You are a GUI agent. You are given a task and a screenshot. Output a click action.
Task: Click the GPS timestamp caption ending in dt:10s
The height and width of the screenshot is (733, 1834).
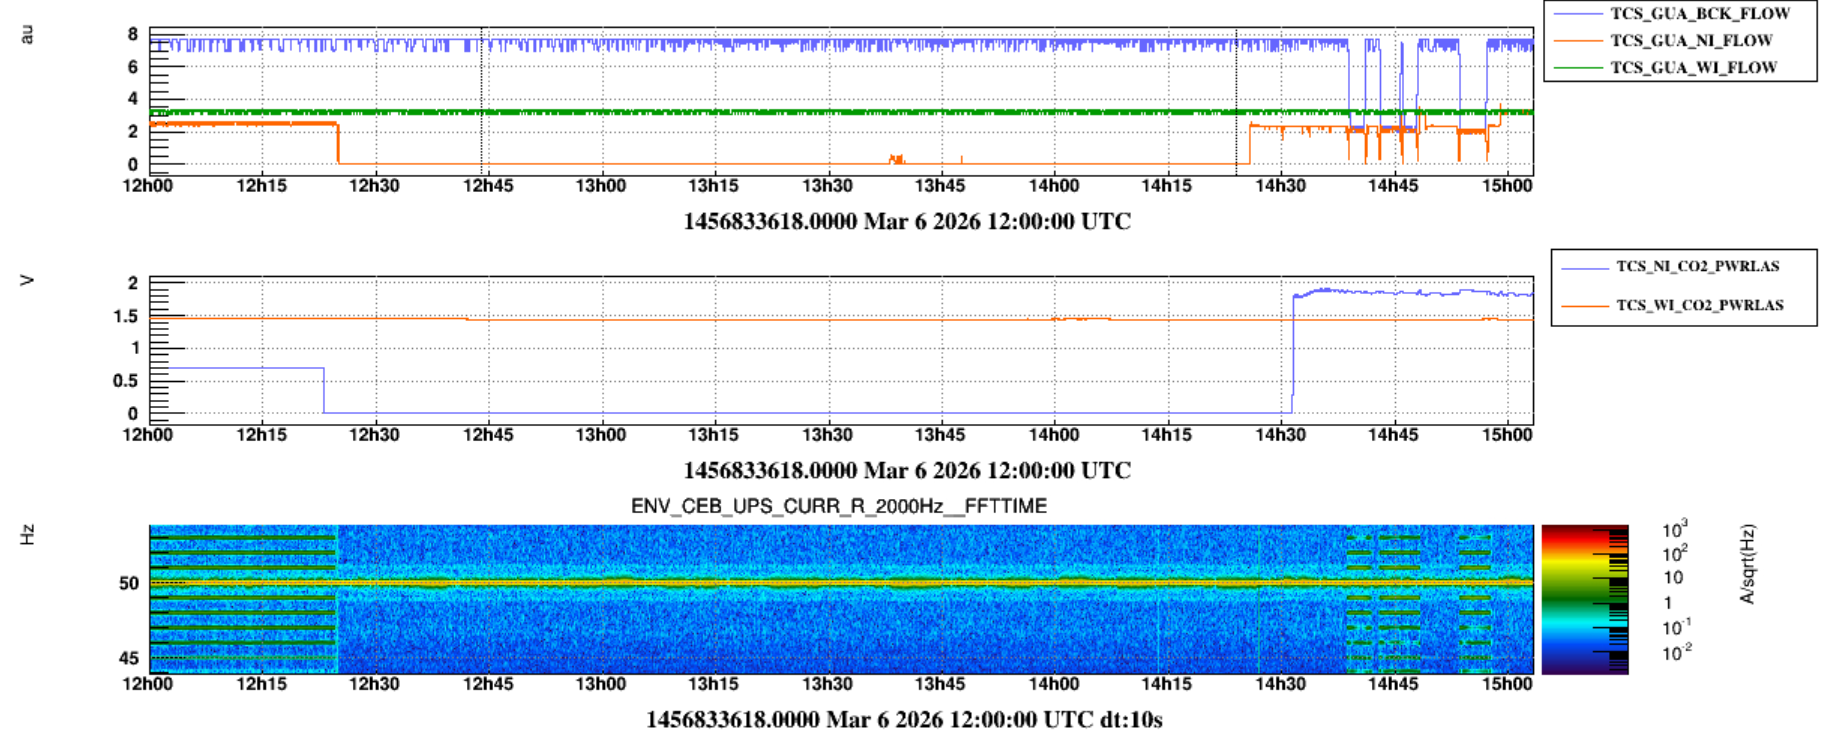coord(903,720)
